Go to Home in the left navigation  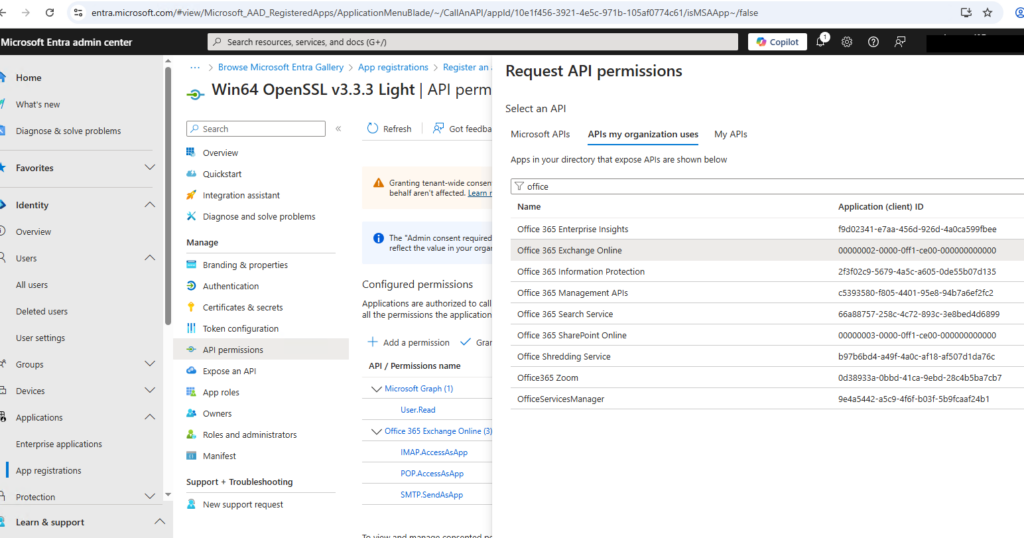click(x=28, y=77)
